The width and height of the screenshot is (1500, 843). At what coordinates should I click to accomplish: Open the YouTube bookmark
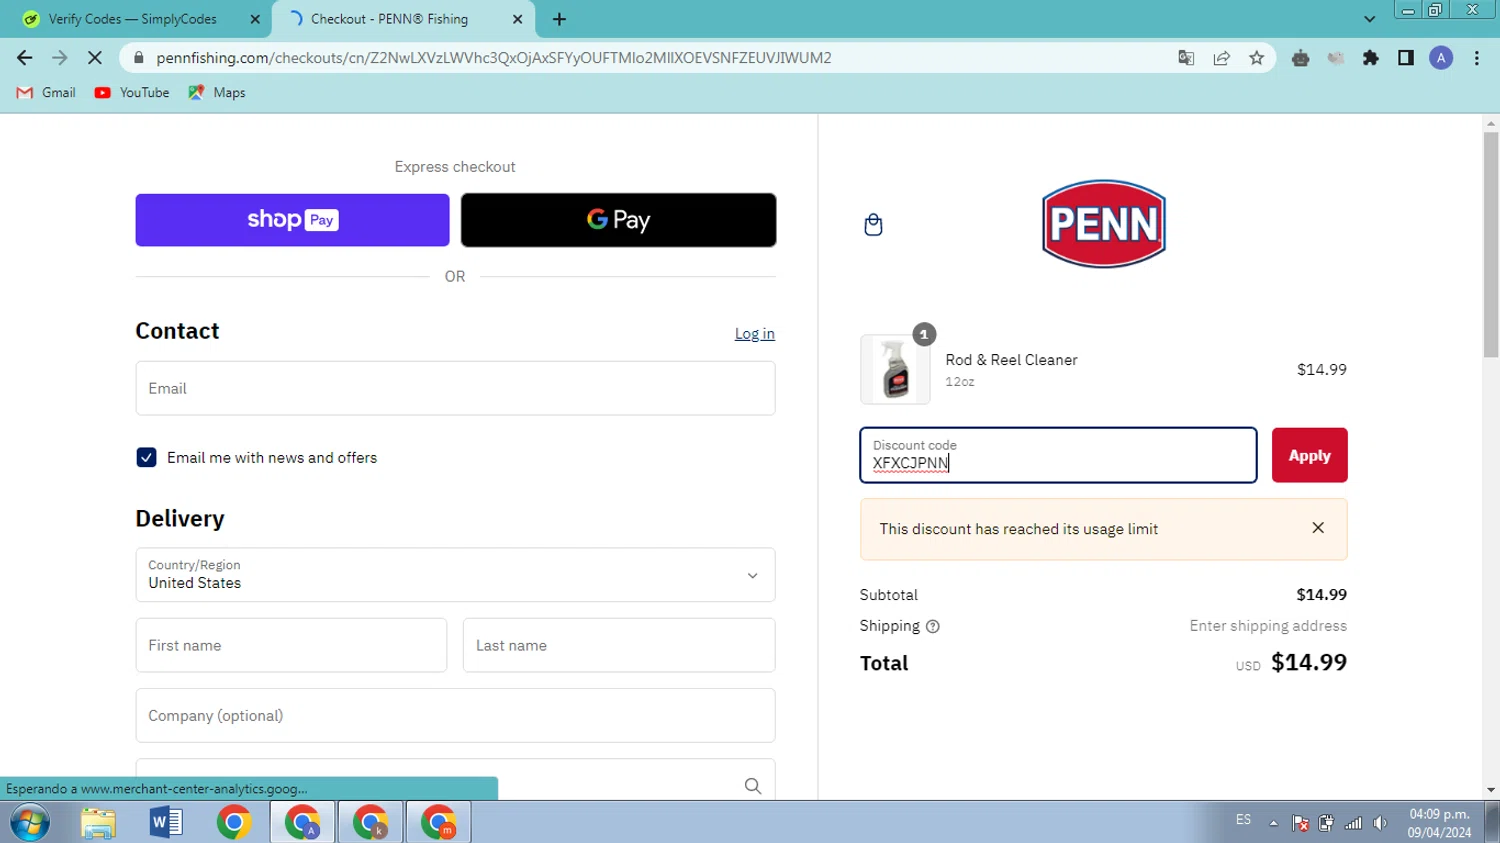coord(132,92)
